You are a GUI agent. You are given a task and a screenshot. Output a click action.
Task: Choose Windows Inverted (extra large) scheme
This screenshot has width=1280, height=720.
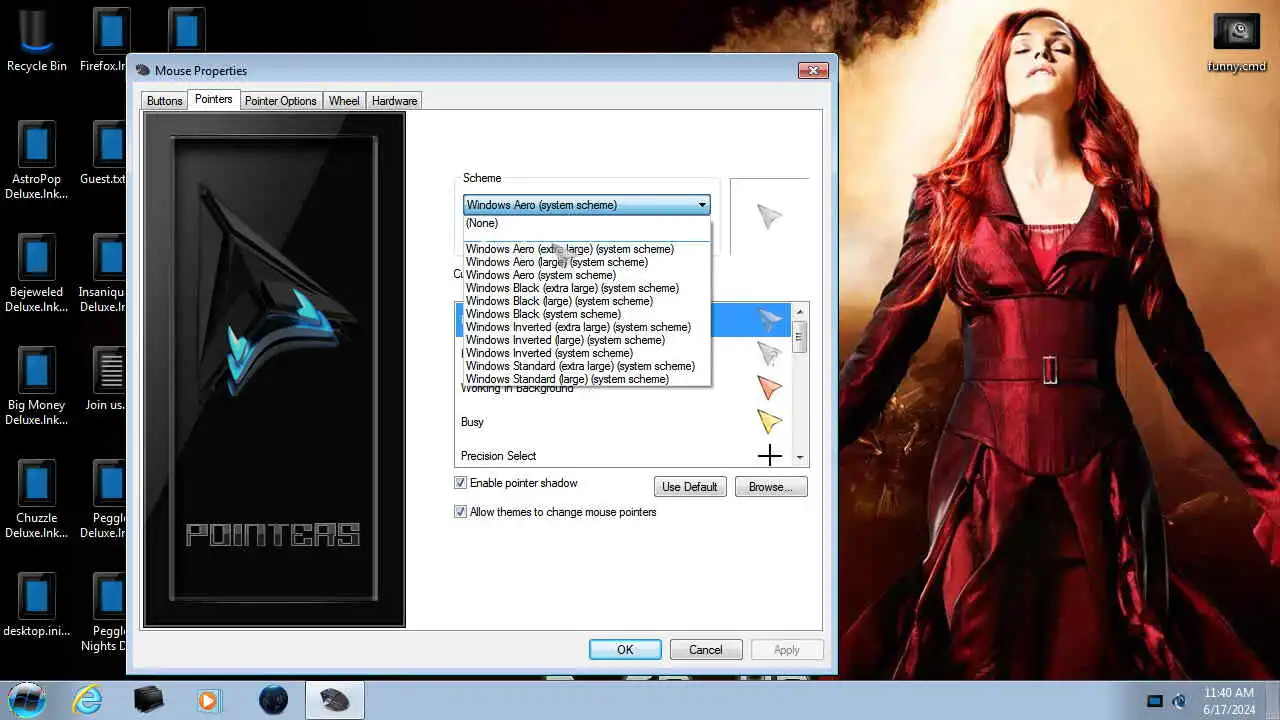587,327
